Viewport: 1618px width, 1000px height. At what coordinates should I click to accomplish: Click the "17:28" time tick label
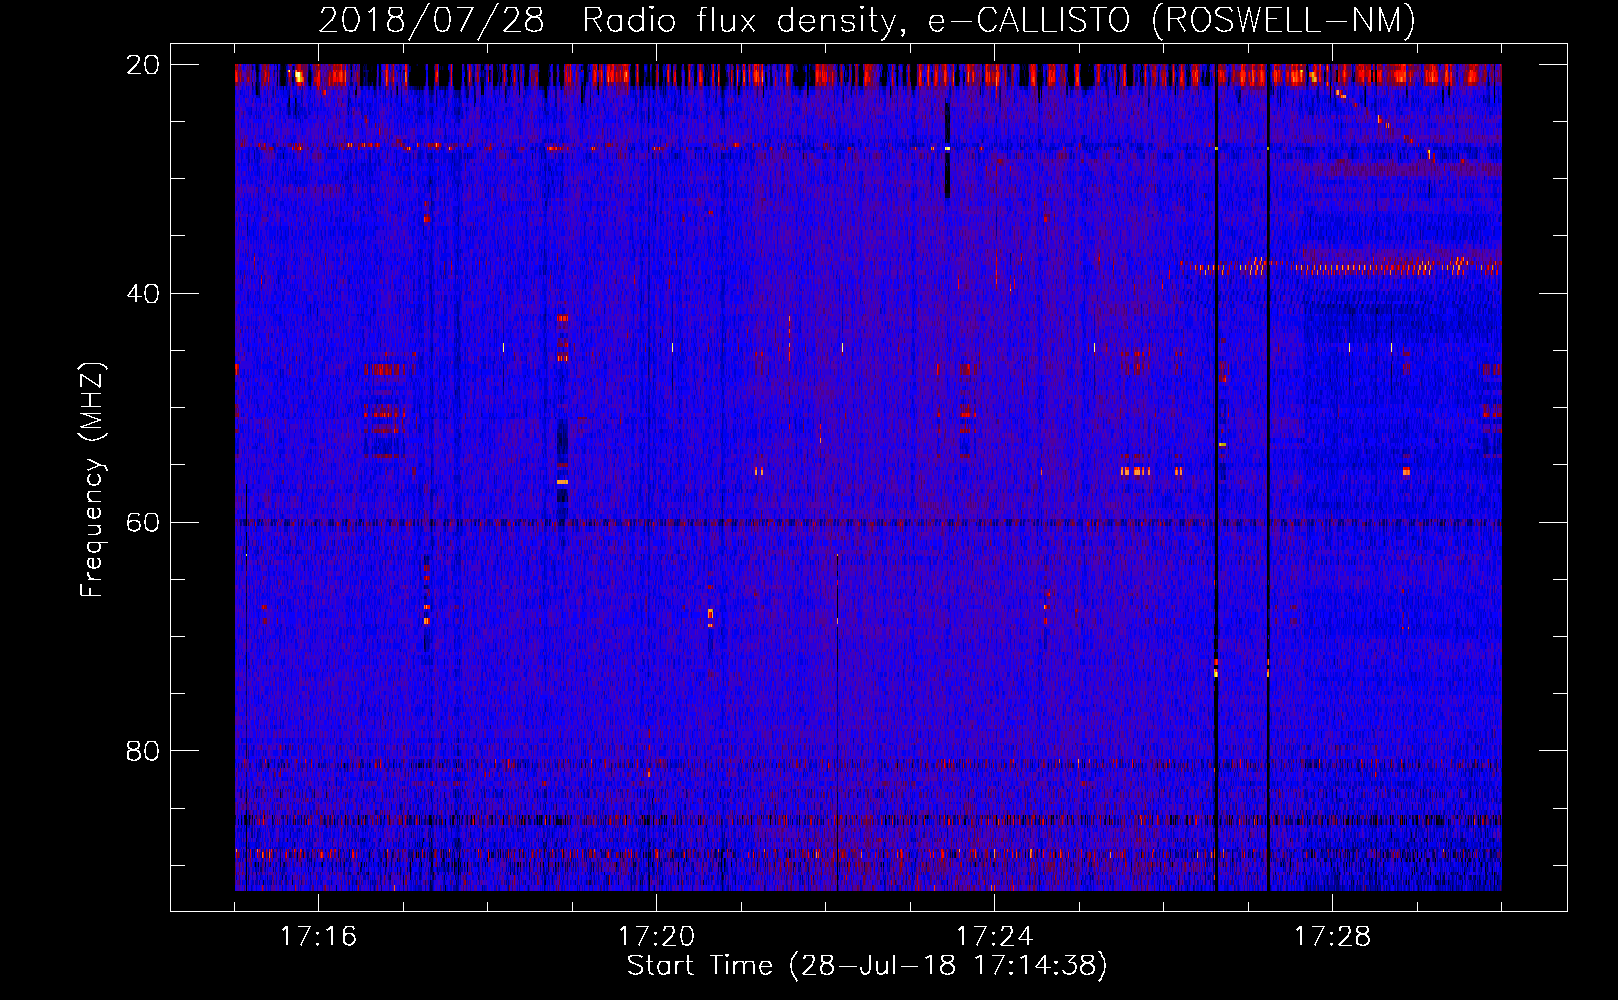[1332, 936]
